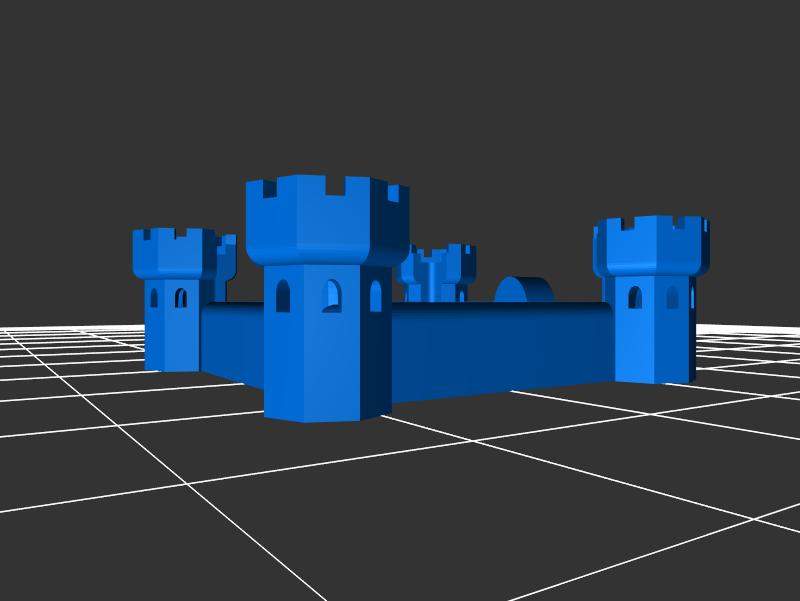800x601 pixels.
Task: Click the left tower's right arched window
Action: click(x=181, y=297)
